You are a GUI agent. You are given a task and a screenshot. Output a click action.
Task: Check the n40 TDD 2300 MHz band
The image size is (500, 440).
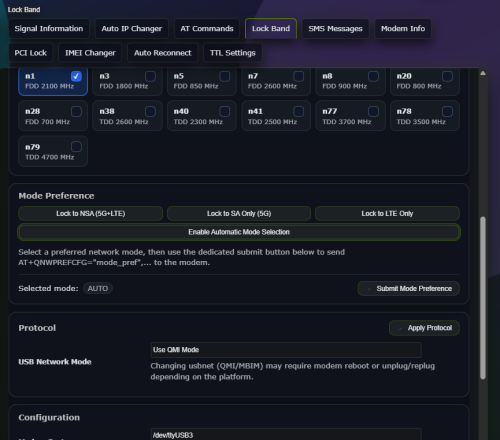point(225,111)
